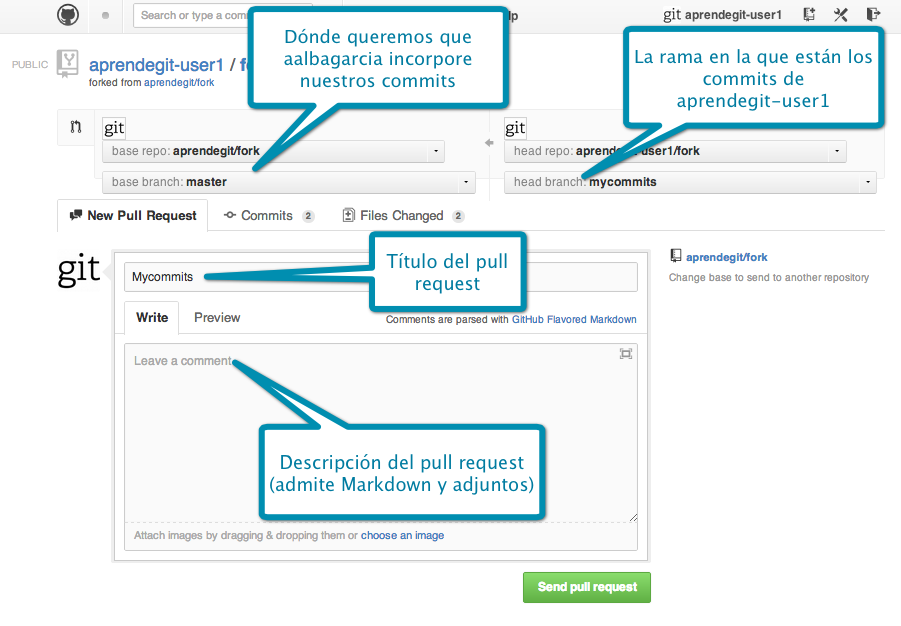Open account settings tools icon
Image resolution: width=901 pixels, height=626 pixels.
841,15
